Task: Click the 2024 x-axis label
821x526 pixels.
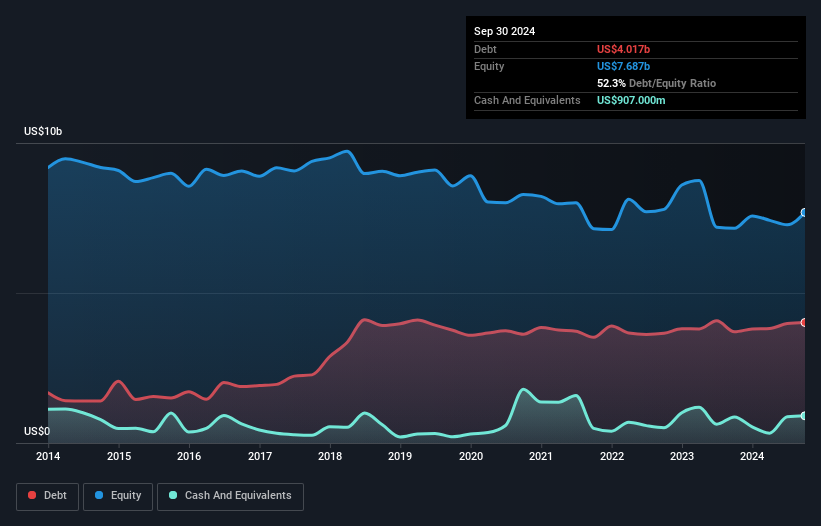Action: [x=752, y=456]
